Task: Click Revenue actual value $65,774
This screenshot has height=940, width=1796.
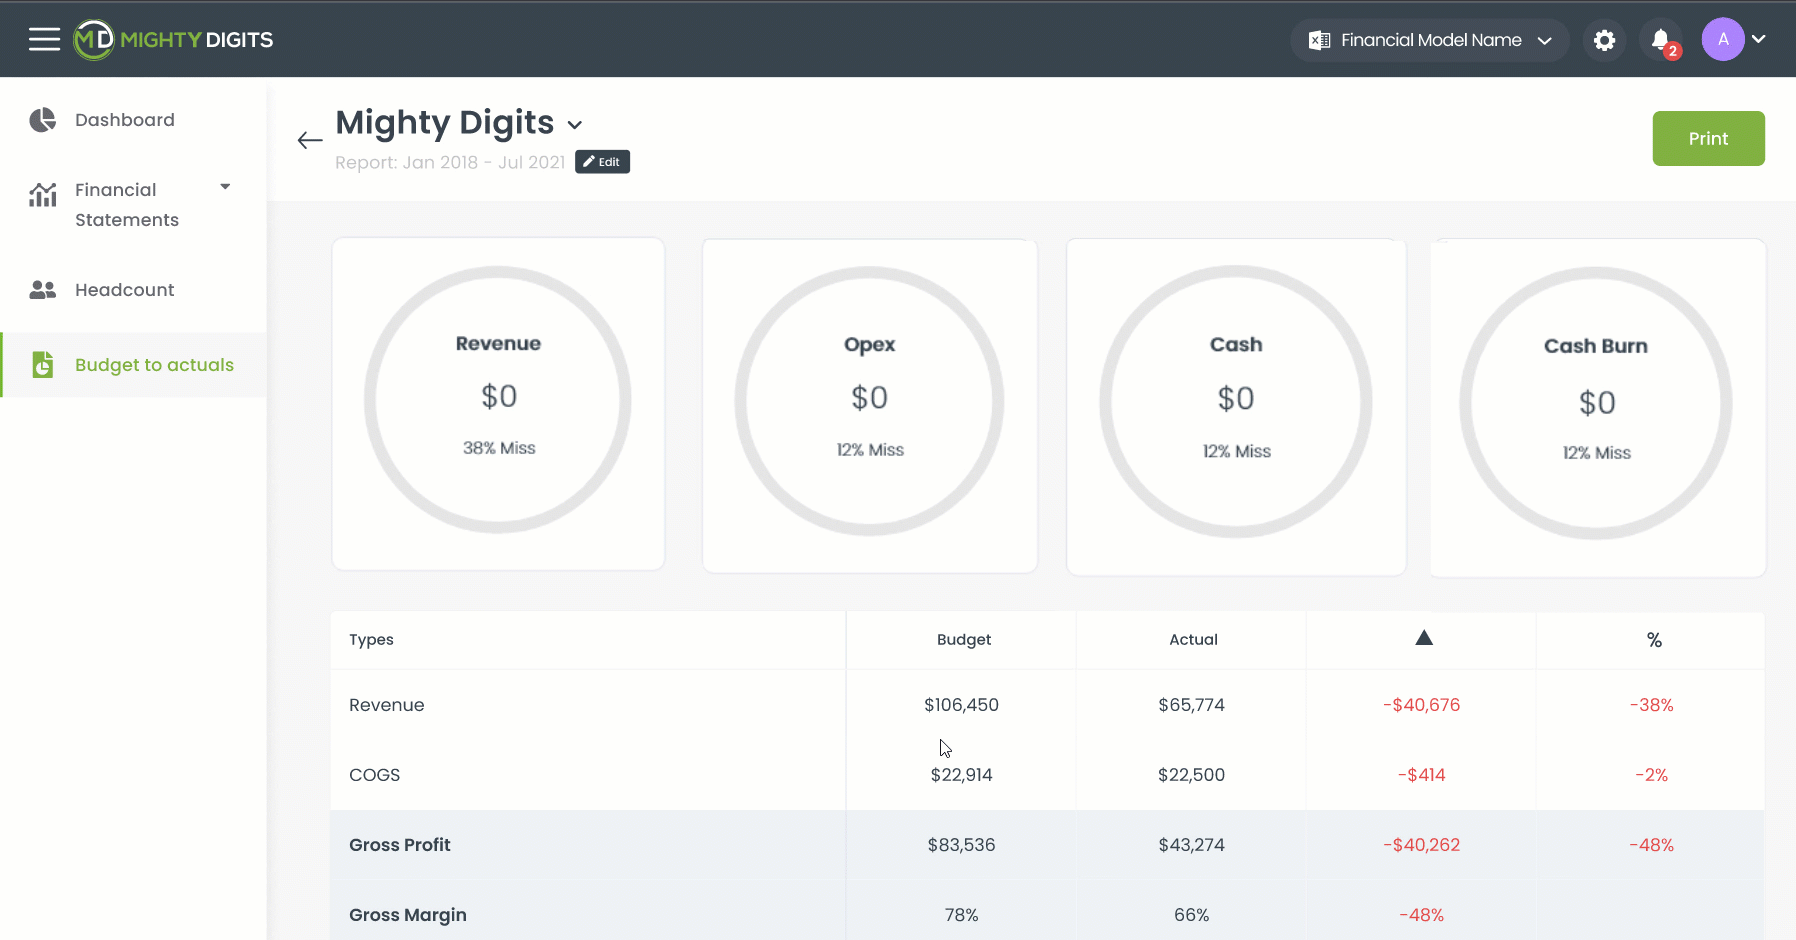Action: tap(1191, 705)
